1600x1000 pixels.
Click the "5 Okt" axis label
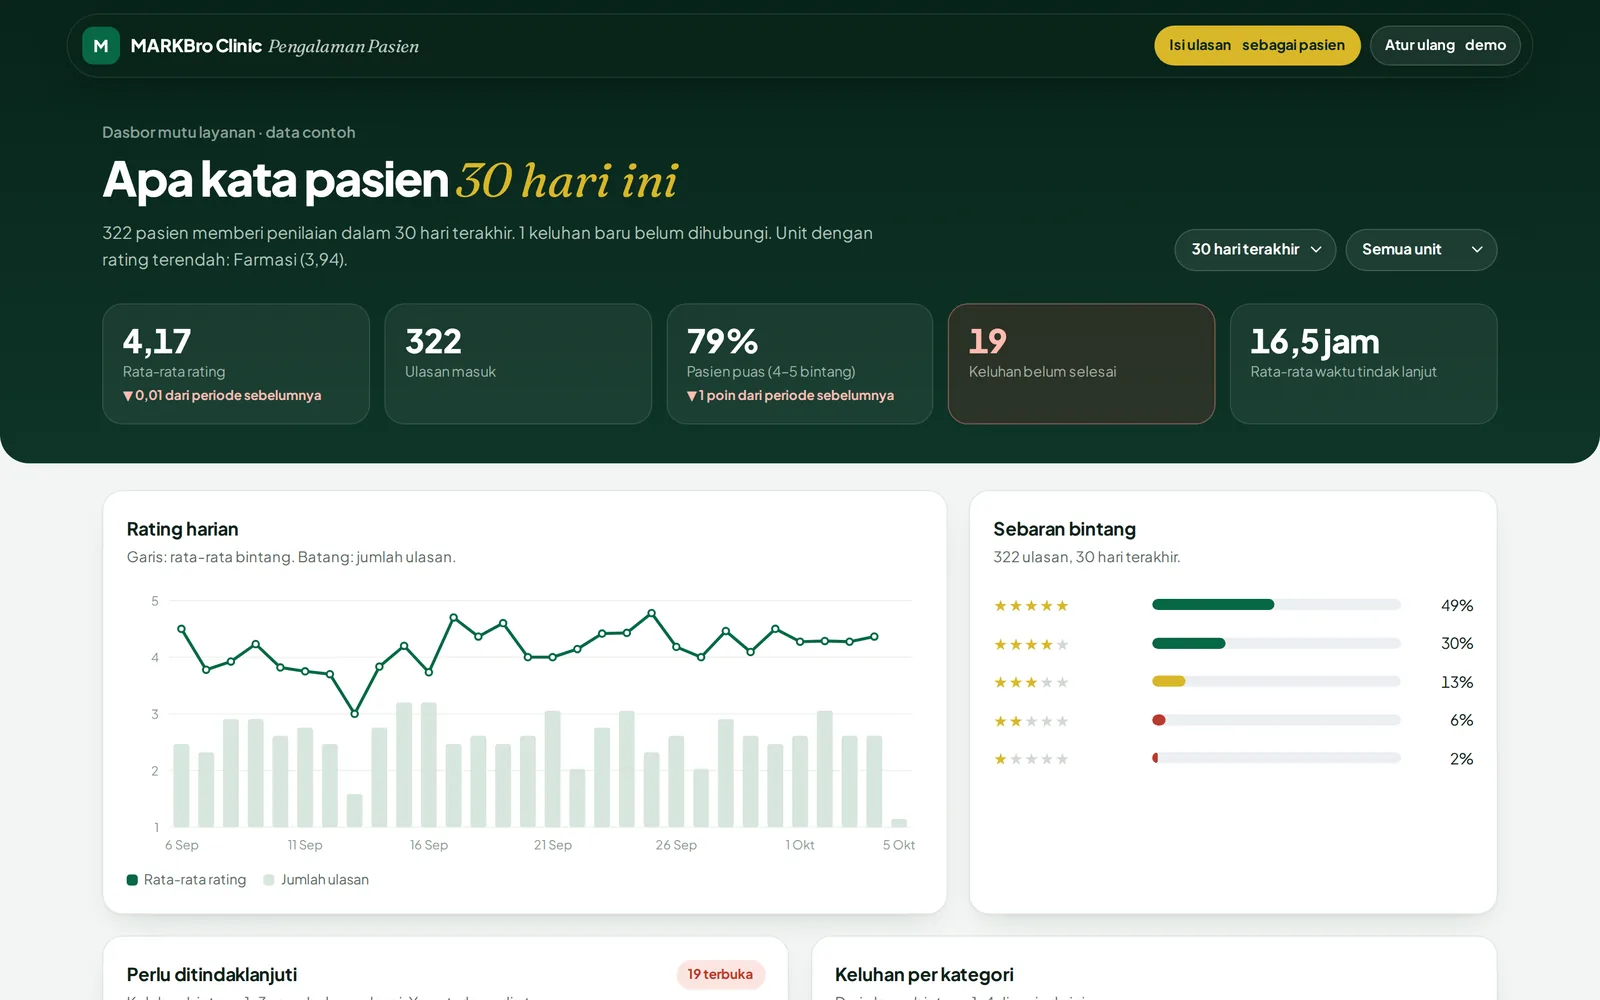[899, 846]
